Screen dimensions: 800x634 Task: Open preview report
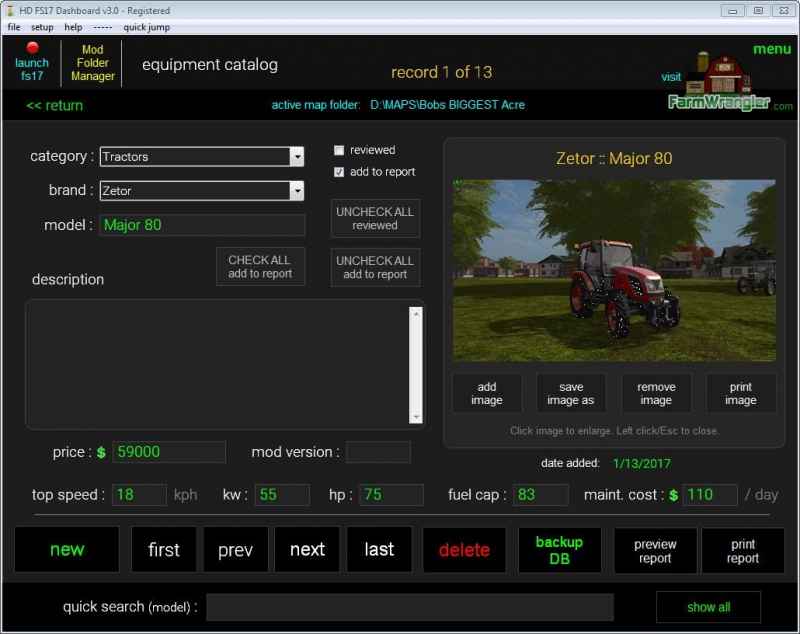[x=655, y=551]
